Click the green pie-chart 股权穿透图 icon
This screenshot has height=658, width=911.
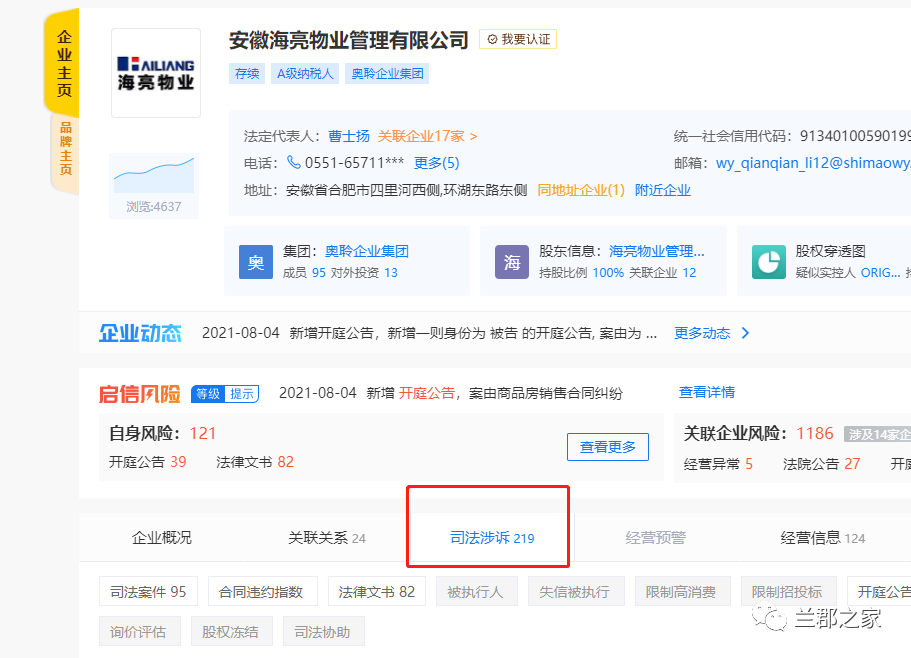[x=769, y=262]
